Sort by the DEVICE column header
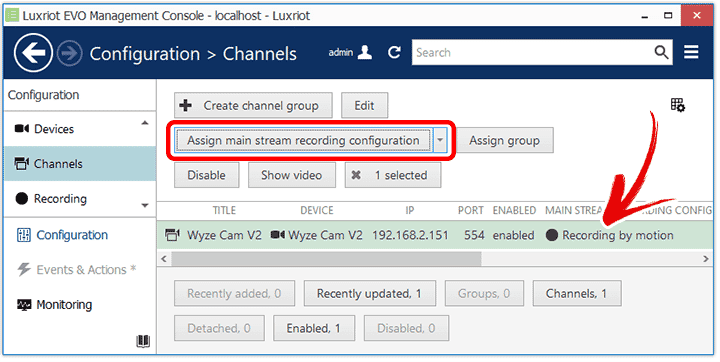Screen dimensions: 720x362 click(x=317, y=210)
